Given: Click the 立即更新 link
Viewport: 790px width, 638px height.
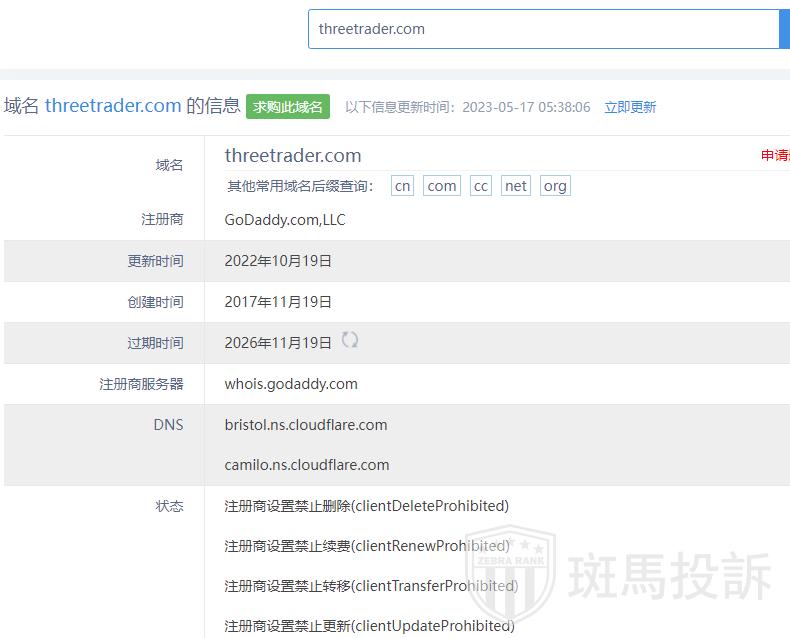Looking at the screenshot, I should (x=630, y=107).
